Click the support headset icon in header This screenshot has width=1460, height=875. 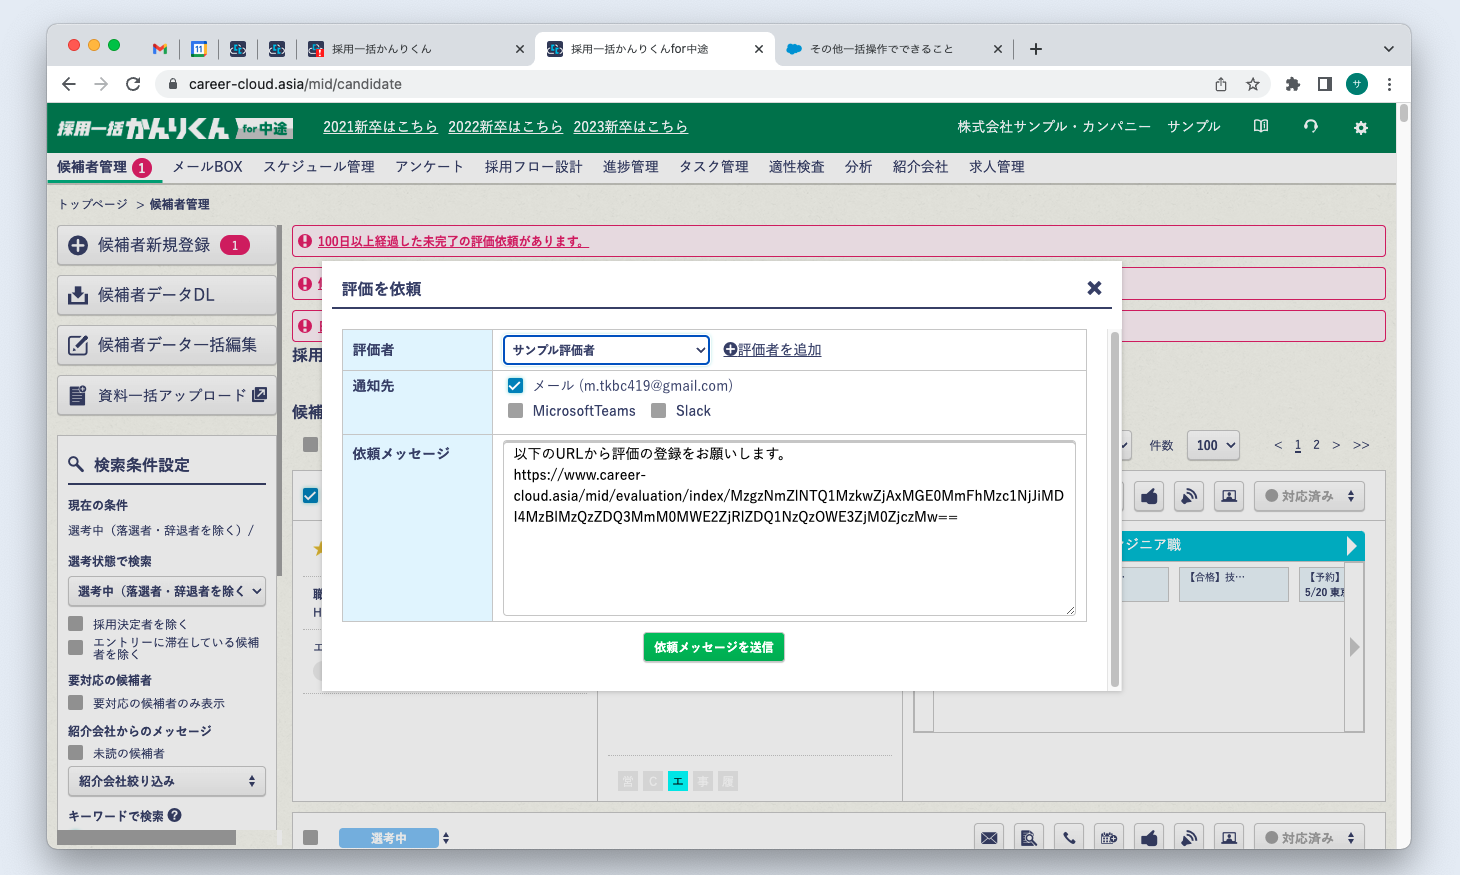point(1310,126)
